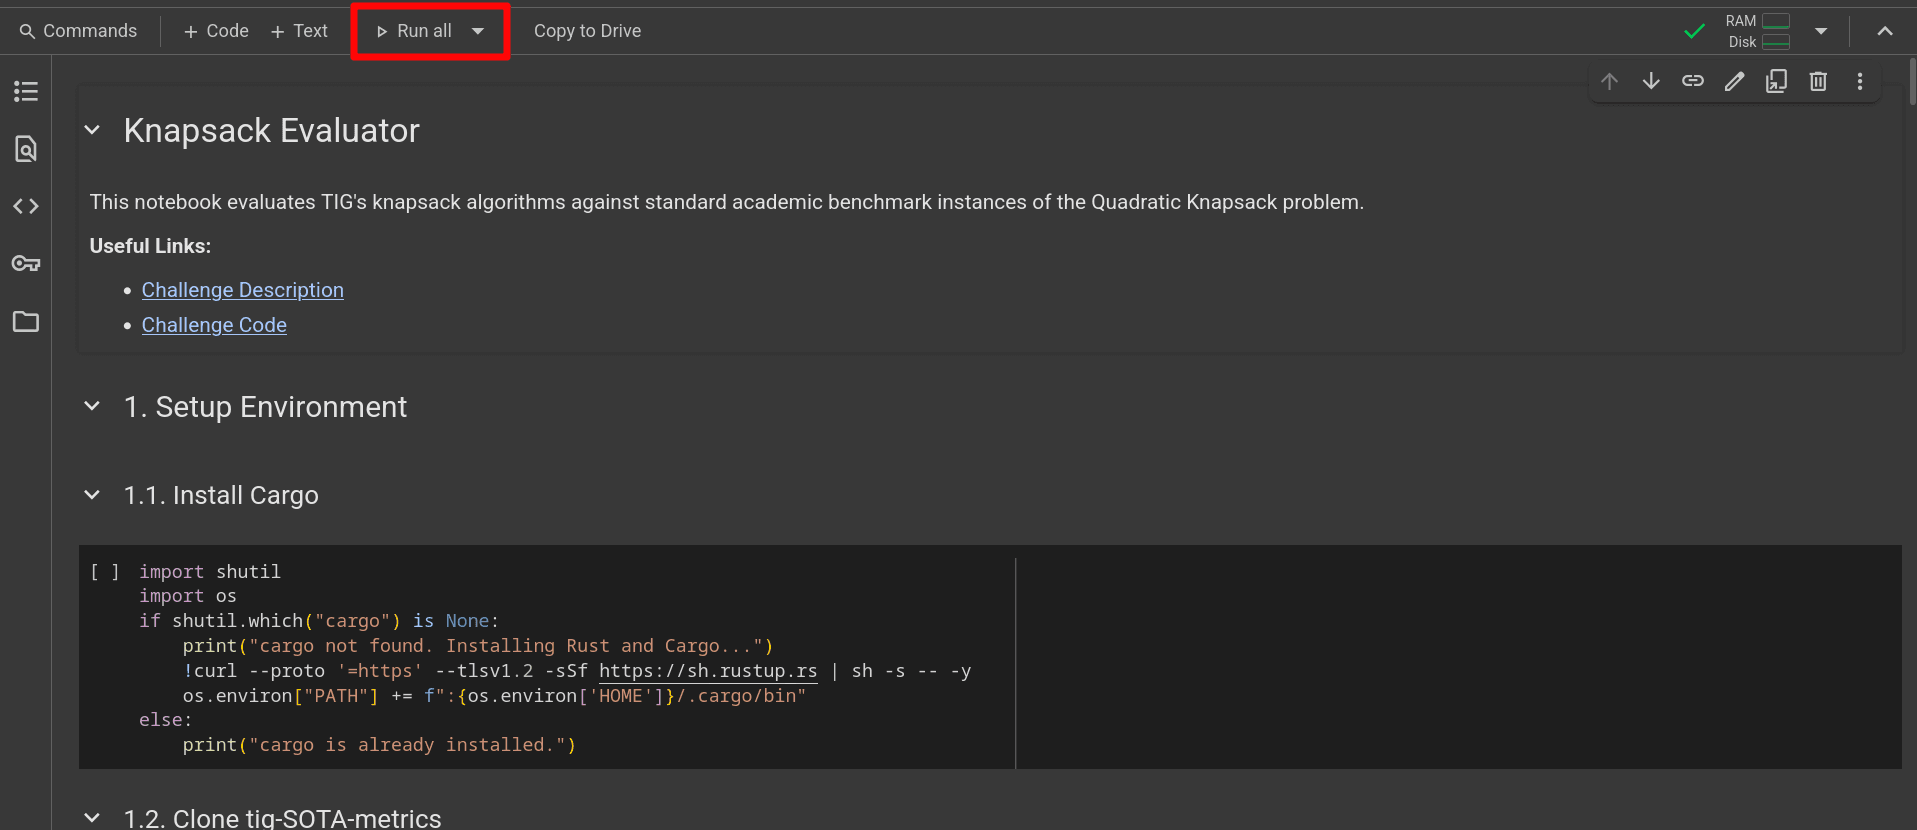
Task: Open the Secrets key icon
Action: pyautogui.click(x=26, y=264)
